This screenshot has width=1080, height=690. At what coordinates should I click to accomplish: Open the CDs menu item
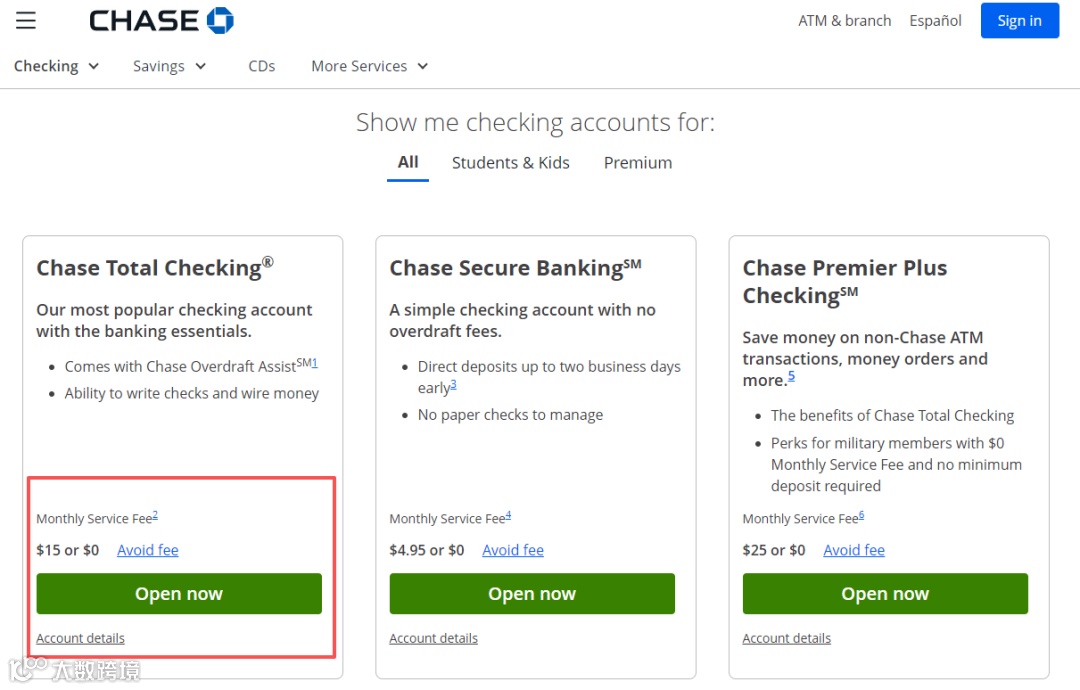tap(262, 66)
